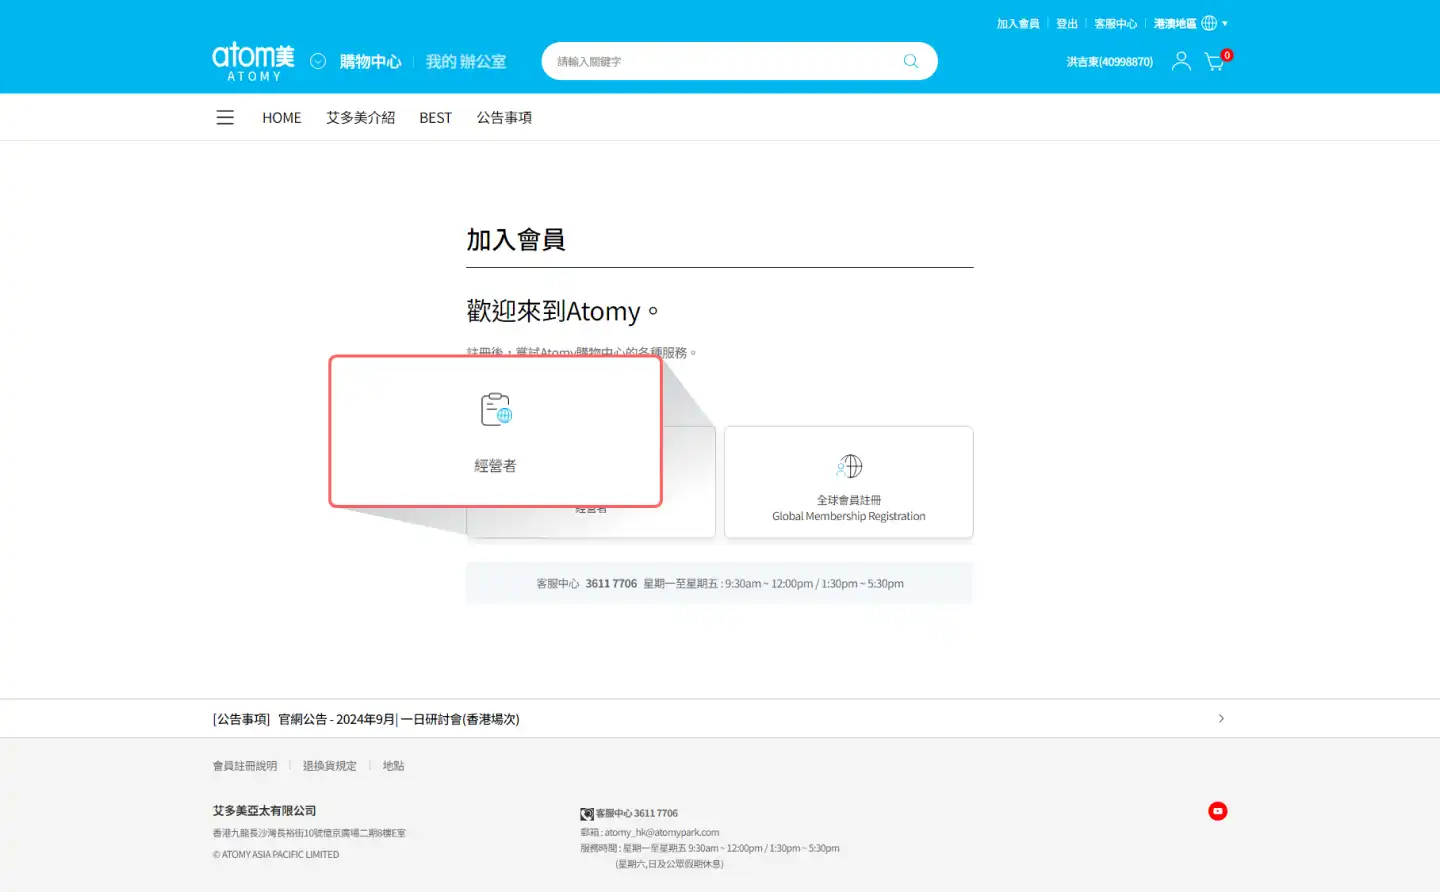Viewport: 1440px width, 892px height.
Task: Open the 艾多美介紹 menu item
Action: [360, 118]
